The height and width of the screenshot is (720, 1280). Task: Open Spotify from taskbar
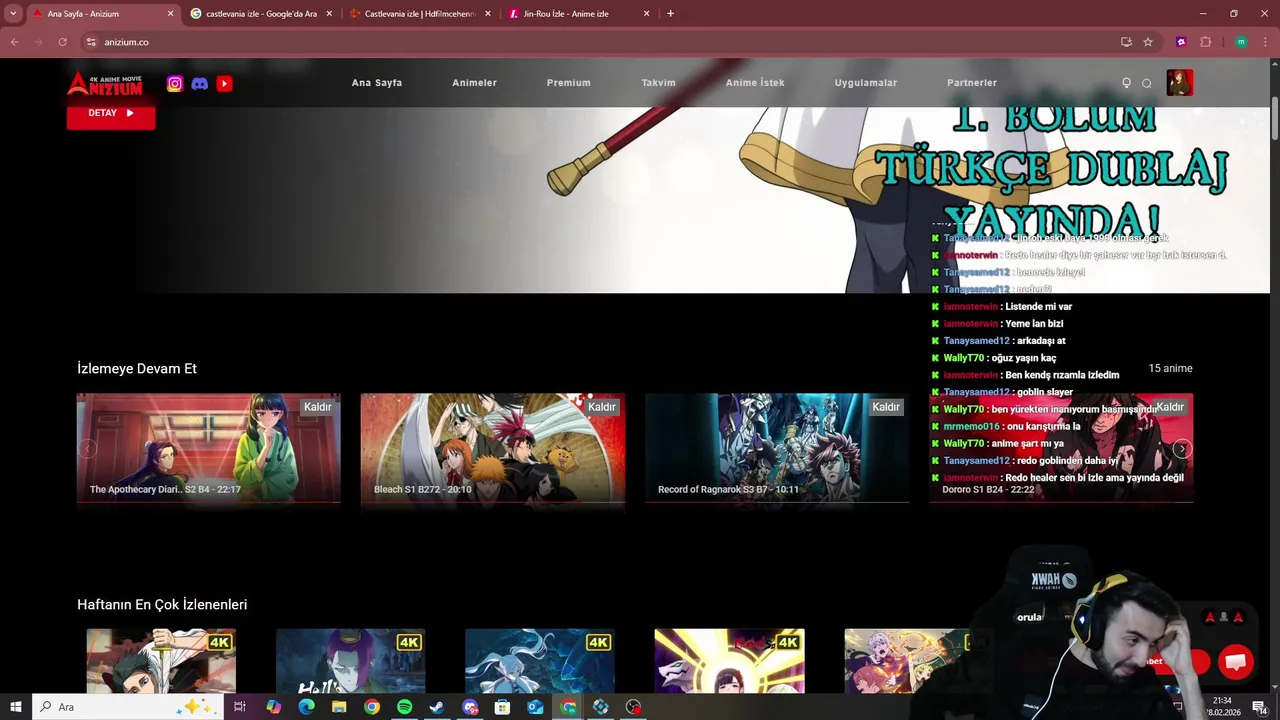coord(404,707)
